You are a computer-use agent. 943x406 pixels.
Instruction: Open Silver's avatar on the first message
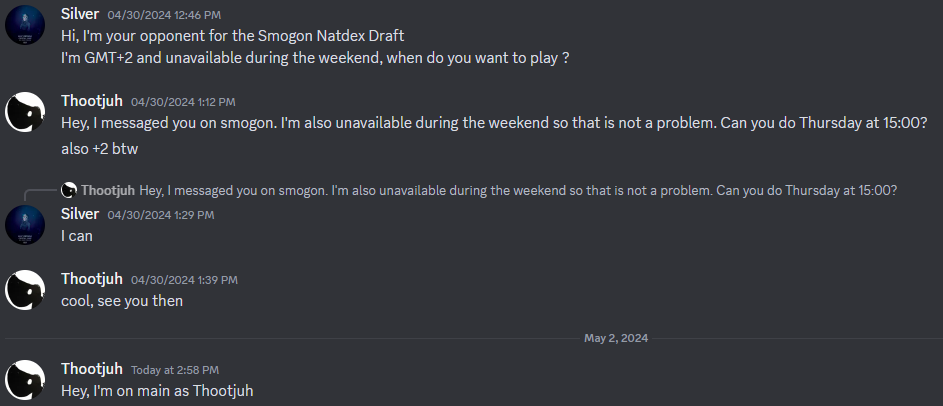[x=25, y=25]
